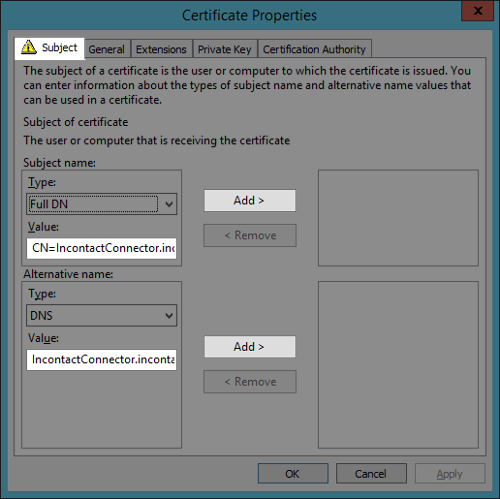500x499 pixels.
Task: Add the alternative name DNS value
Action: click(250, 347)
